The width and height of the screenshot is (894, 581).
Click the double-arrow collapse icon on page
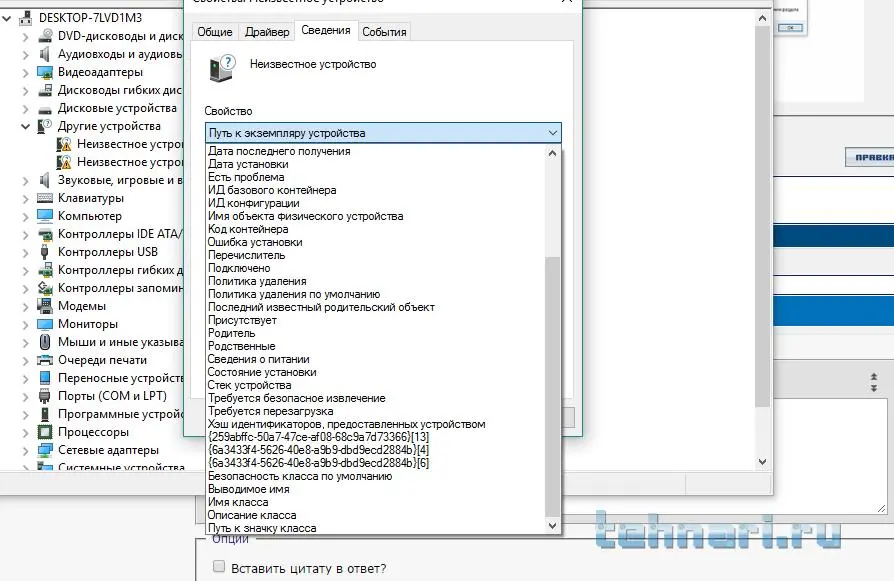click(873, 383)
